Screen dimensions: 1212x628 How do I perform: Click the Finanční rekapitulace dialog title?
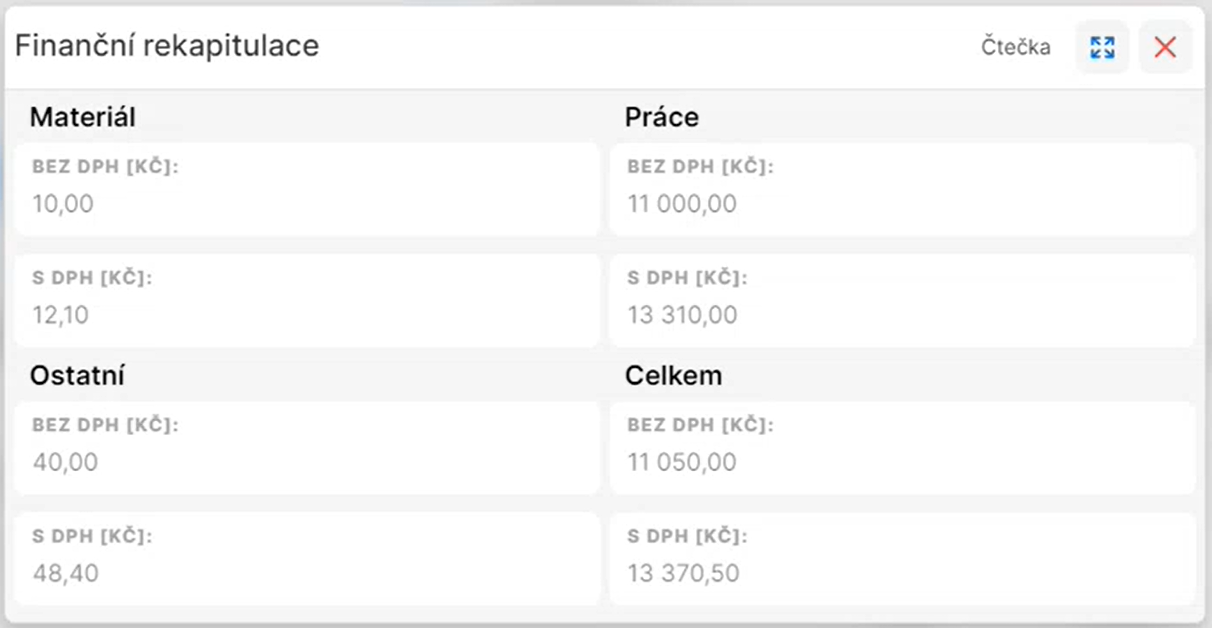[x=167, y=46]
